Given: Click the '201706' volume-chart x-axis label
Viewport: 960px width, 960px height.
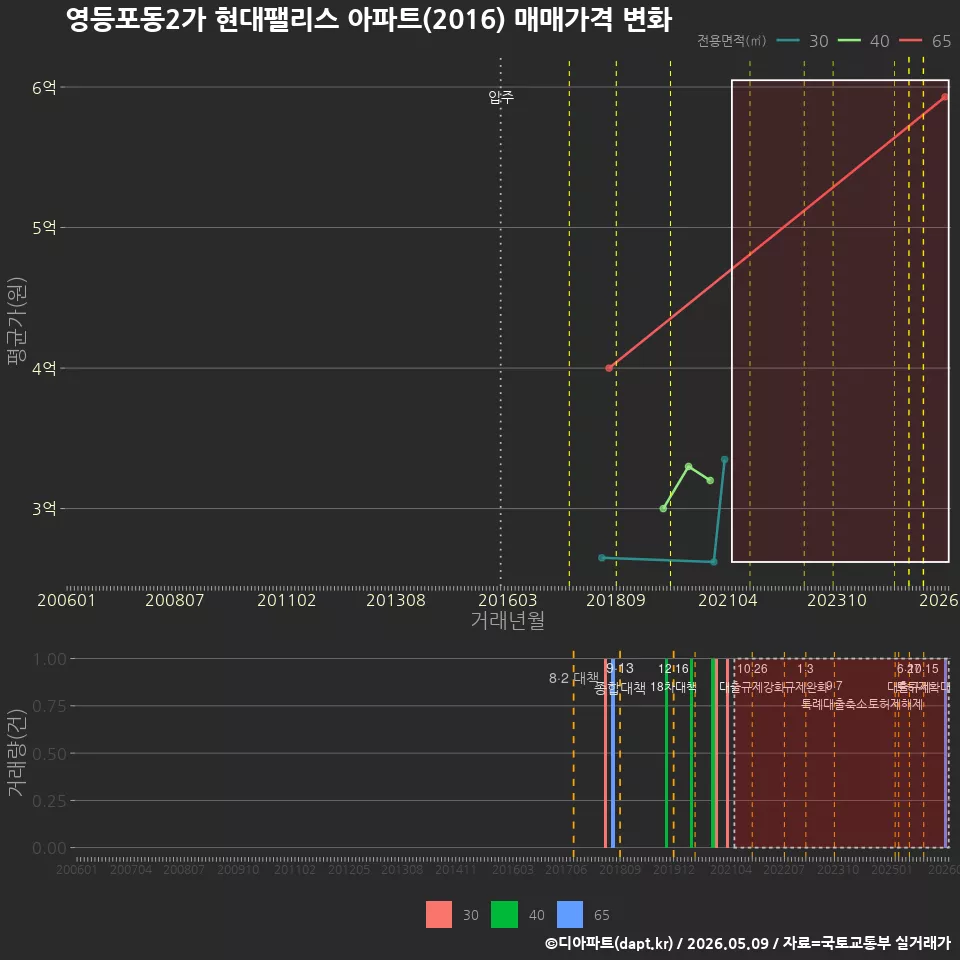Looking at the screenshot, I should tap(566, 870).
